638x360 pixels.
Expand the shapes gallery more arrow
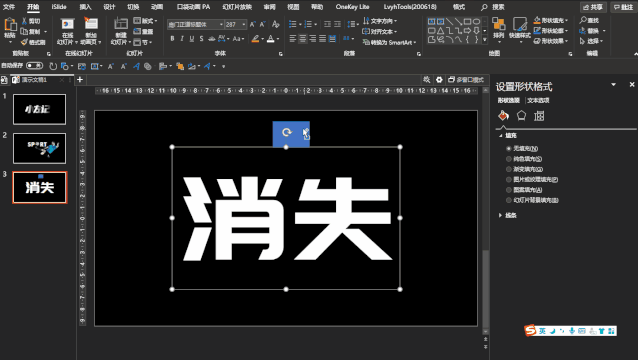click(485, 40)
